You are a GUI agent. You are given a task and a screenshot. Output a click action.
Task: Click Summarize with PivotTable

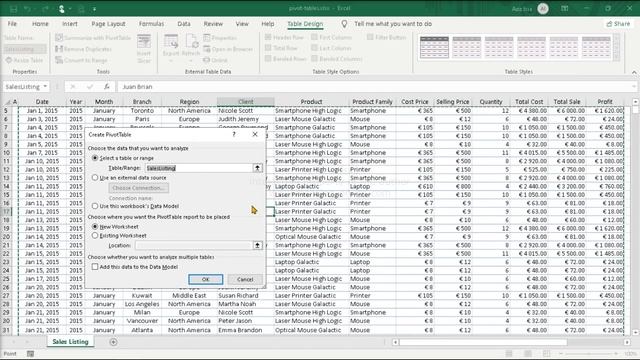93,38
